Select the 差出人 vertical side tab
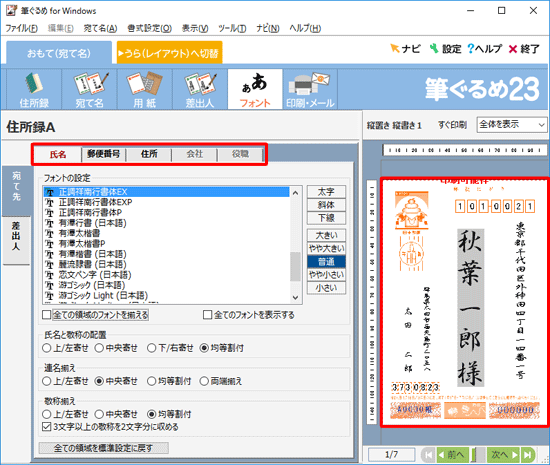The width and height of the screenshot is (550, 465). 16,240
